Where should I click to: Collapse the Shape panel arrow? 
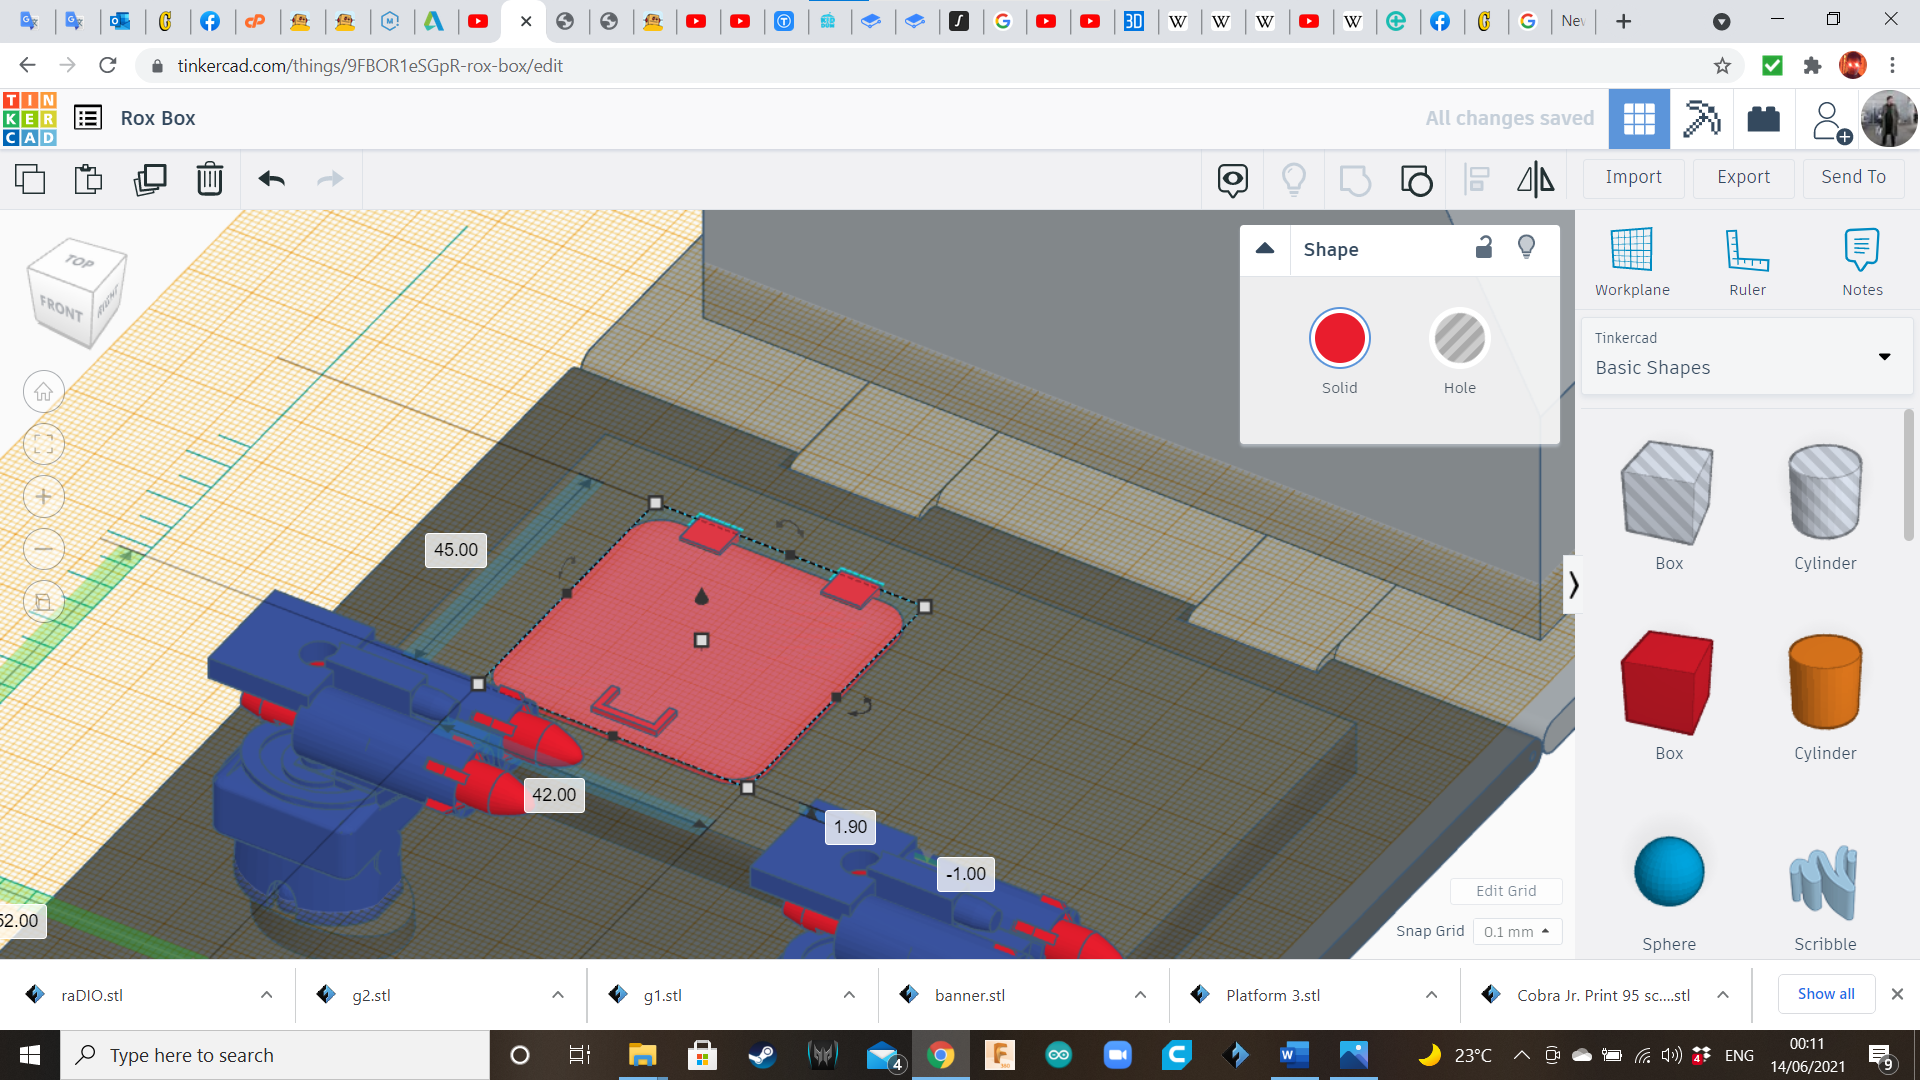[1265, 248]
